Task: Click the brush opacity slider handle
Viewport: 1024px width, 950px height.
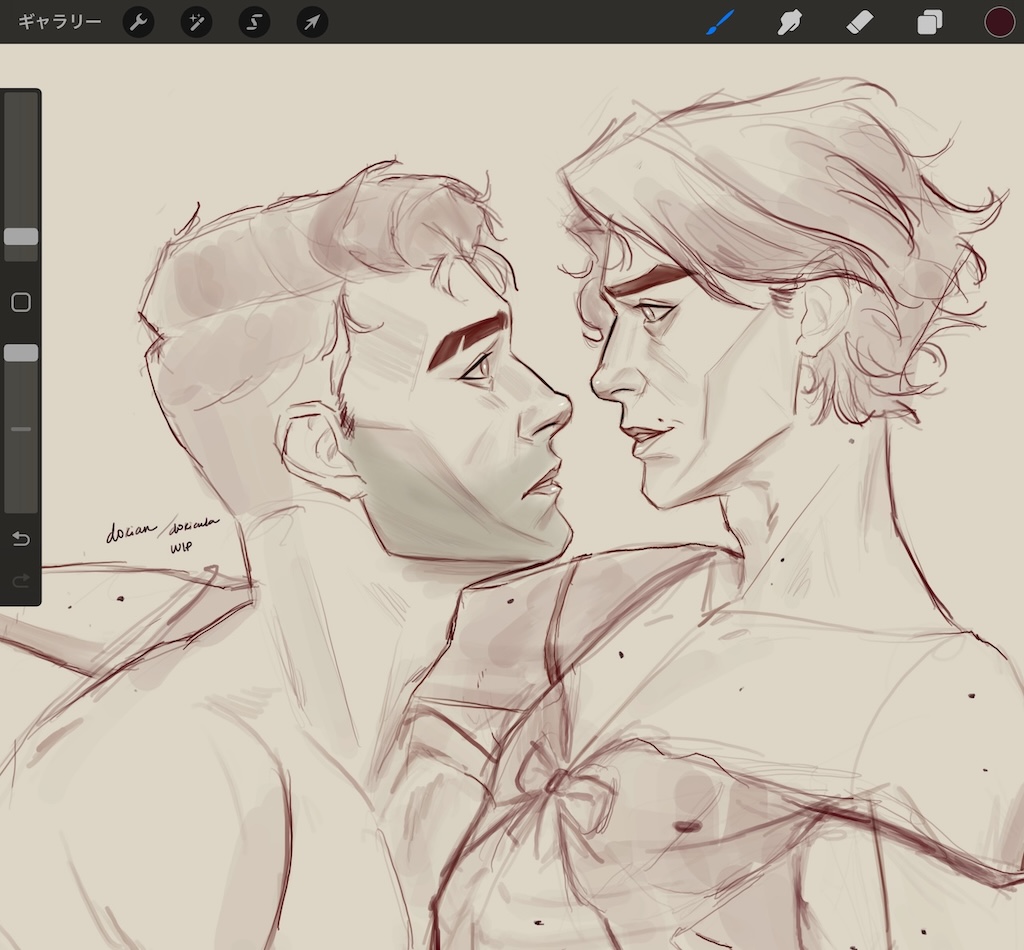Action: click(x=21, y=353)
